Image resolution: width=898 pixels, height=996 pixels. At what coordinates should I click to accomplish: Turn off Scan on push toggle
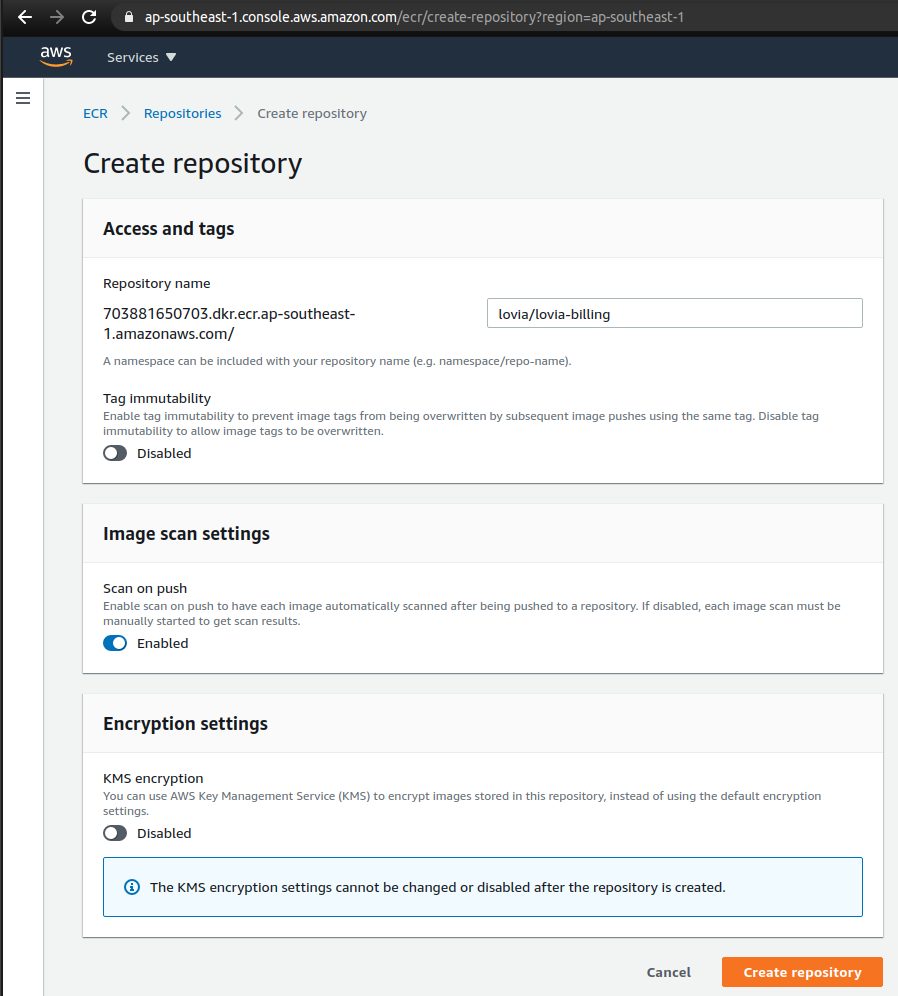[x=115, y=643]
